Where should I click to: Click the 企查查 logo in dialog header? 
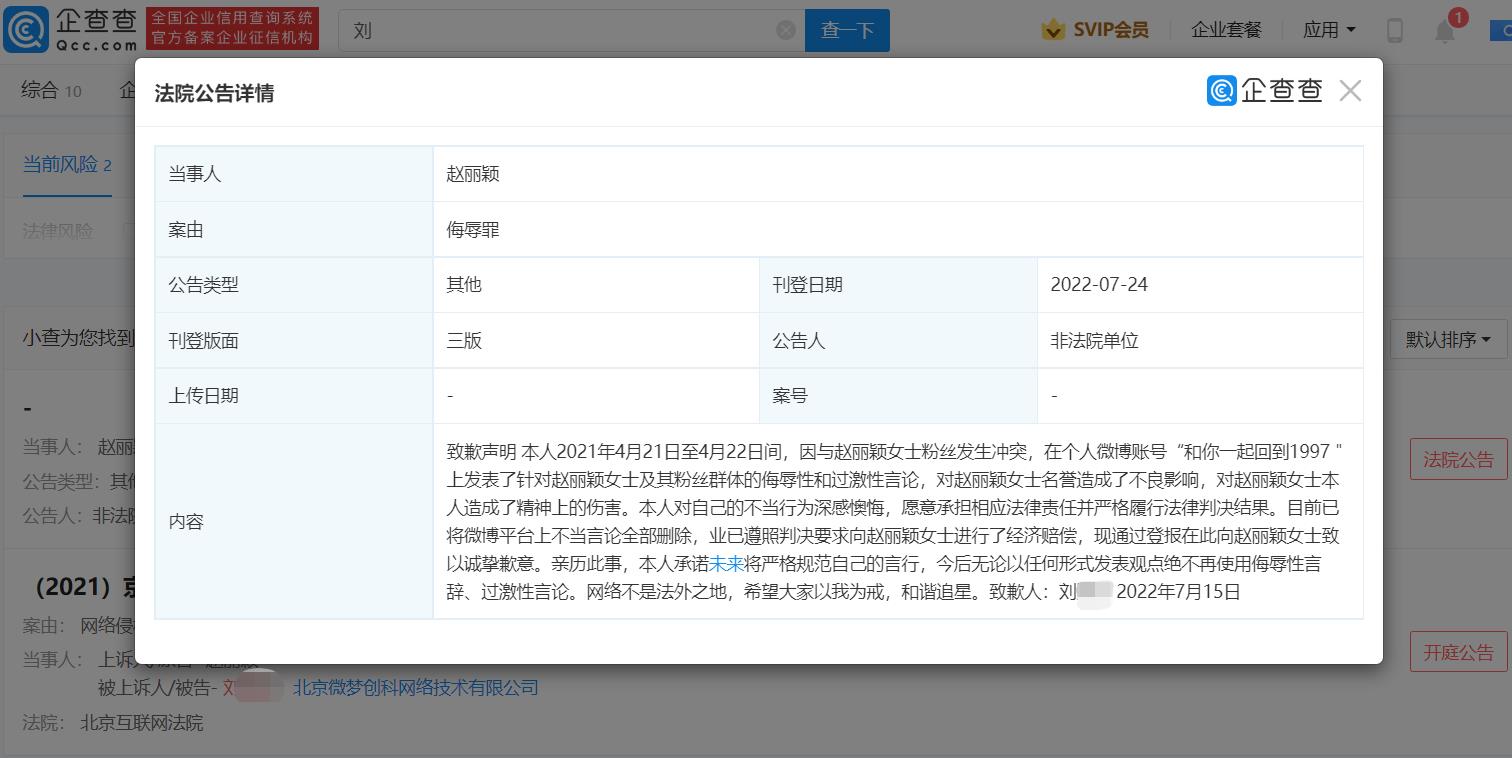click(1265, 91)
